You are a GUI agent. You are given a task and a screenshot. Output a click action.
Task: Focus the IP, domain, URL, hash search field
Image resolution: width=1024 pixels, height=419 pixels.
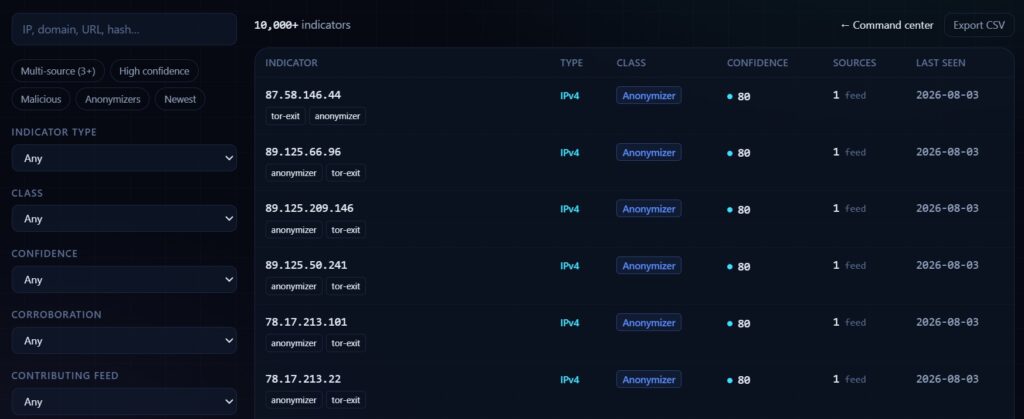(124, 29)
